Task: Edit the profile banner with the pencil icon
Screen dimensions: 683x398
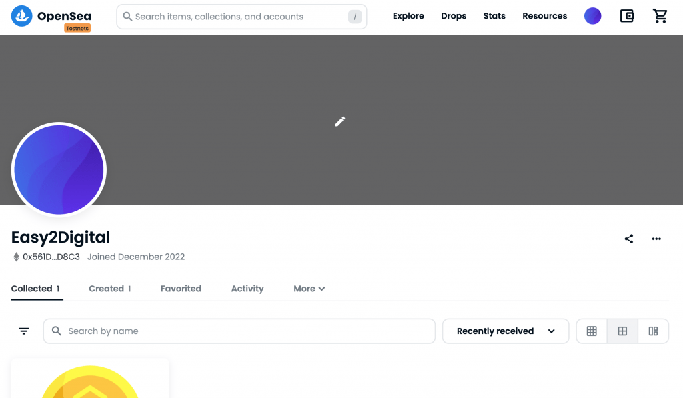Action: click(340, 121)
